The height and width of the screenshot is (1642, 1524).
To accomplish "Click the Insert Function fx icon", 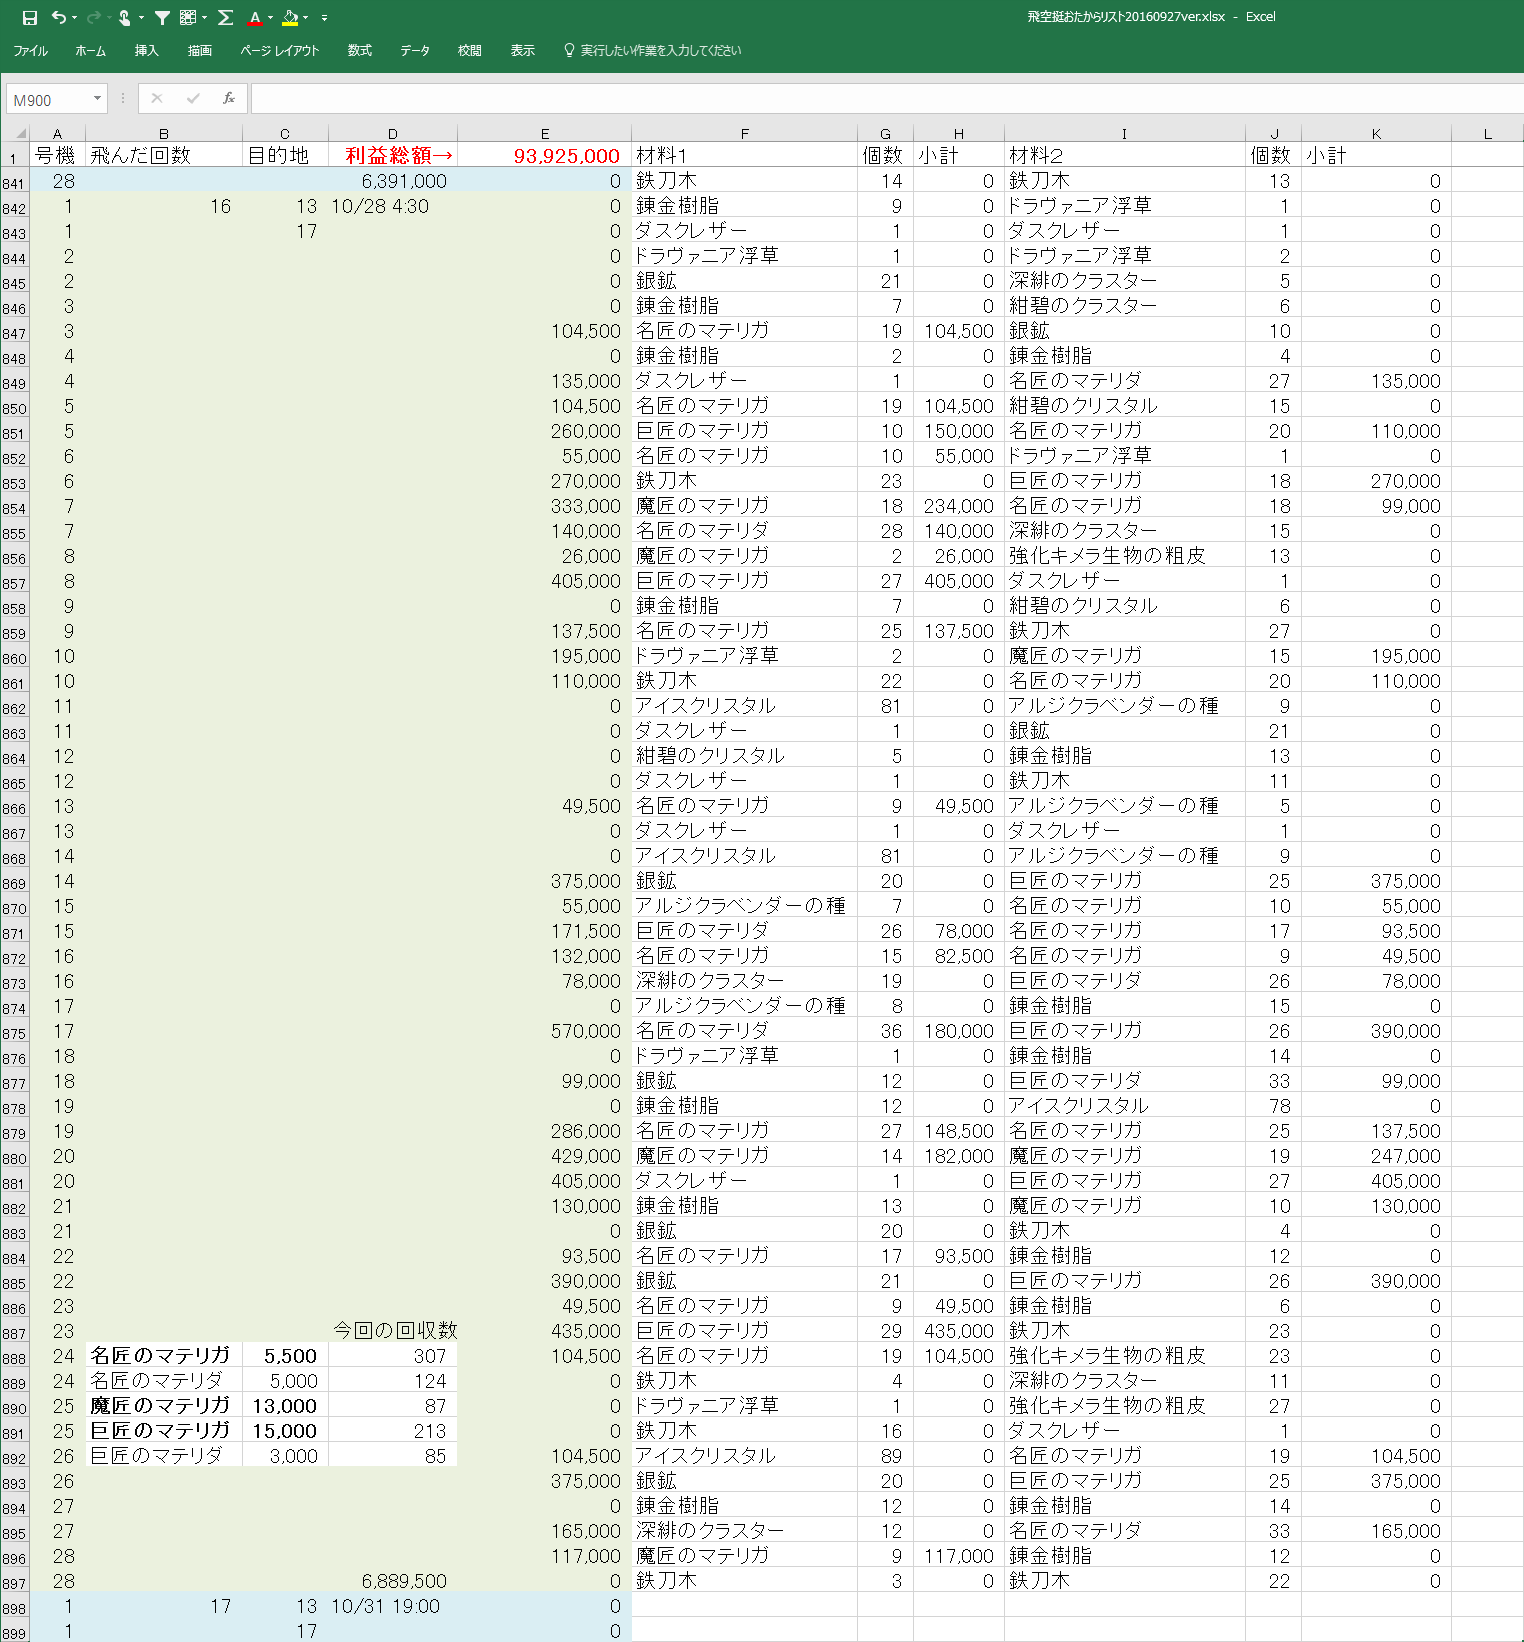I will point(229,98).
